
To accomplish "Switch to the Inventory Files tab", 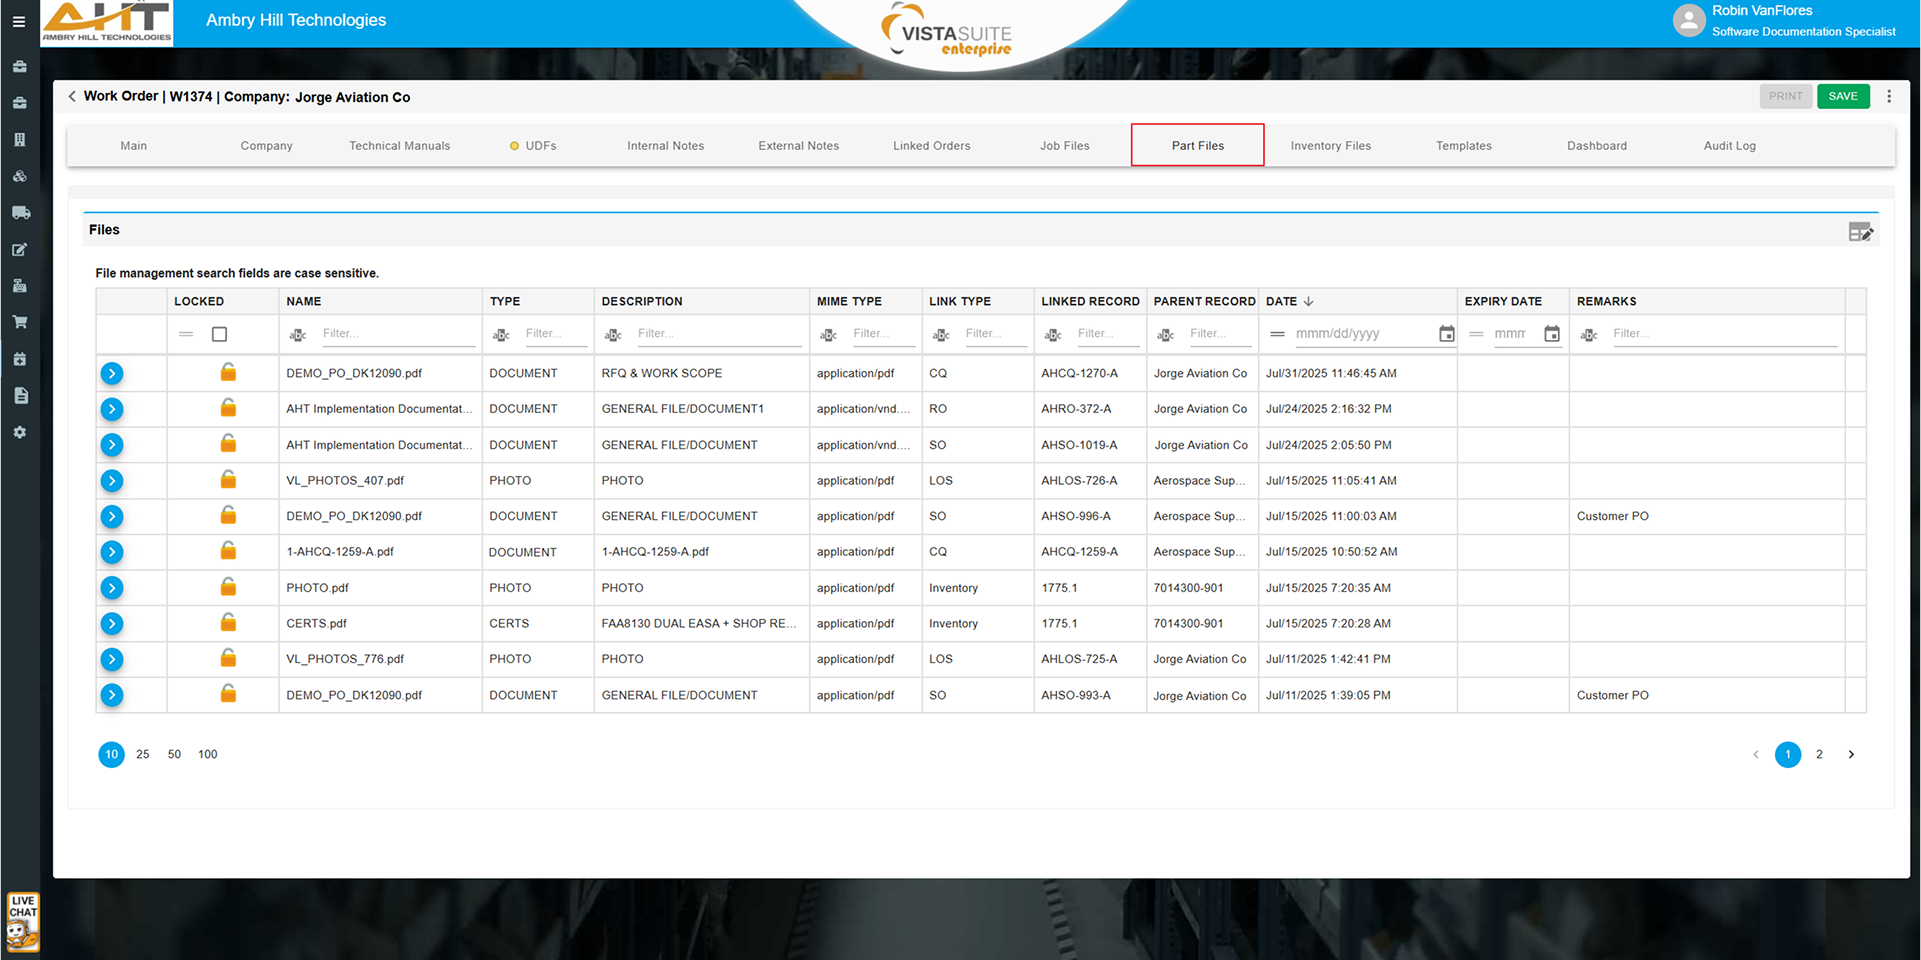I will (x=1330, y=146).
